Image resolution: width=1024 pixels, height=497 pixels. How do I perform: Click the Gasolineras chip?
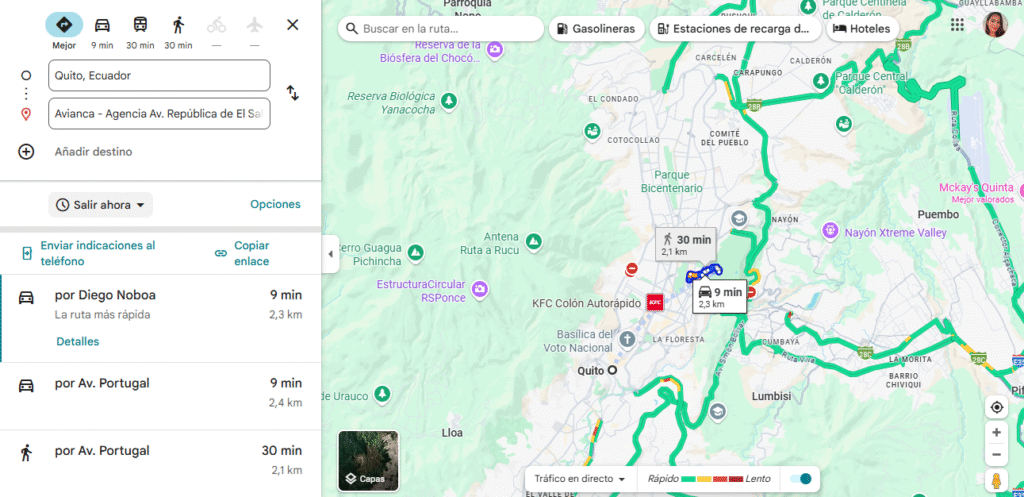coord(596,29)
